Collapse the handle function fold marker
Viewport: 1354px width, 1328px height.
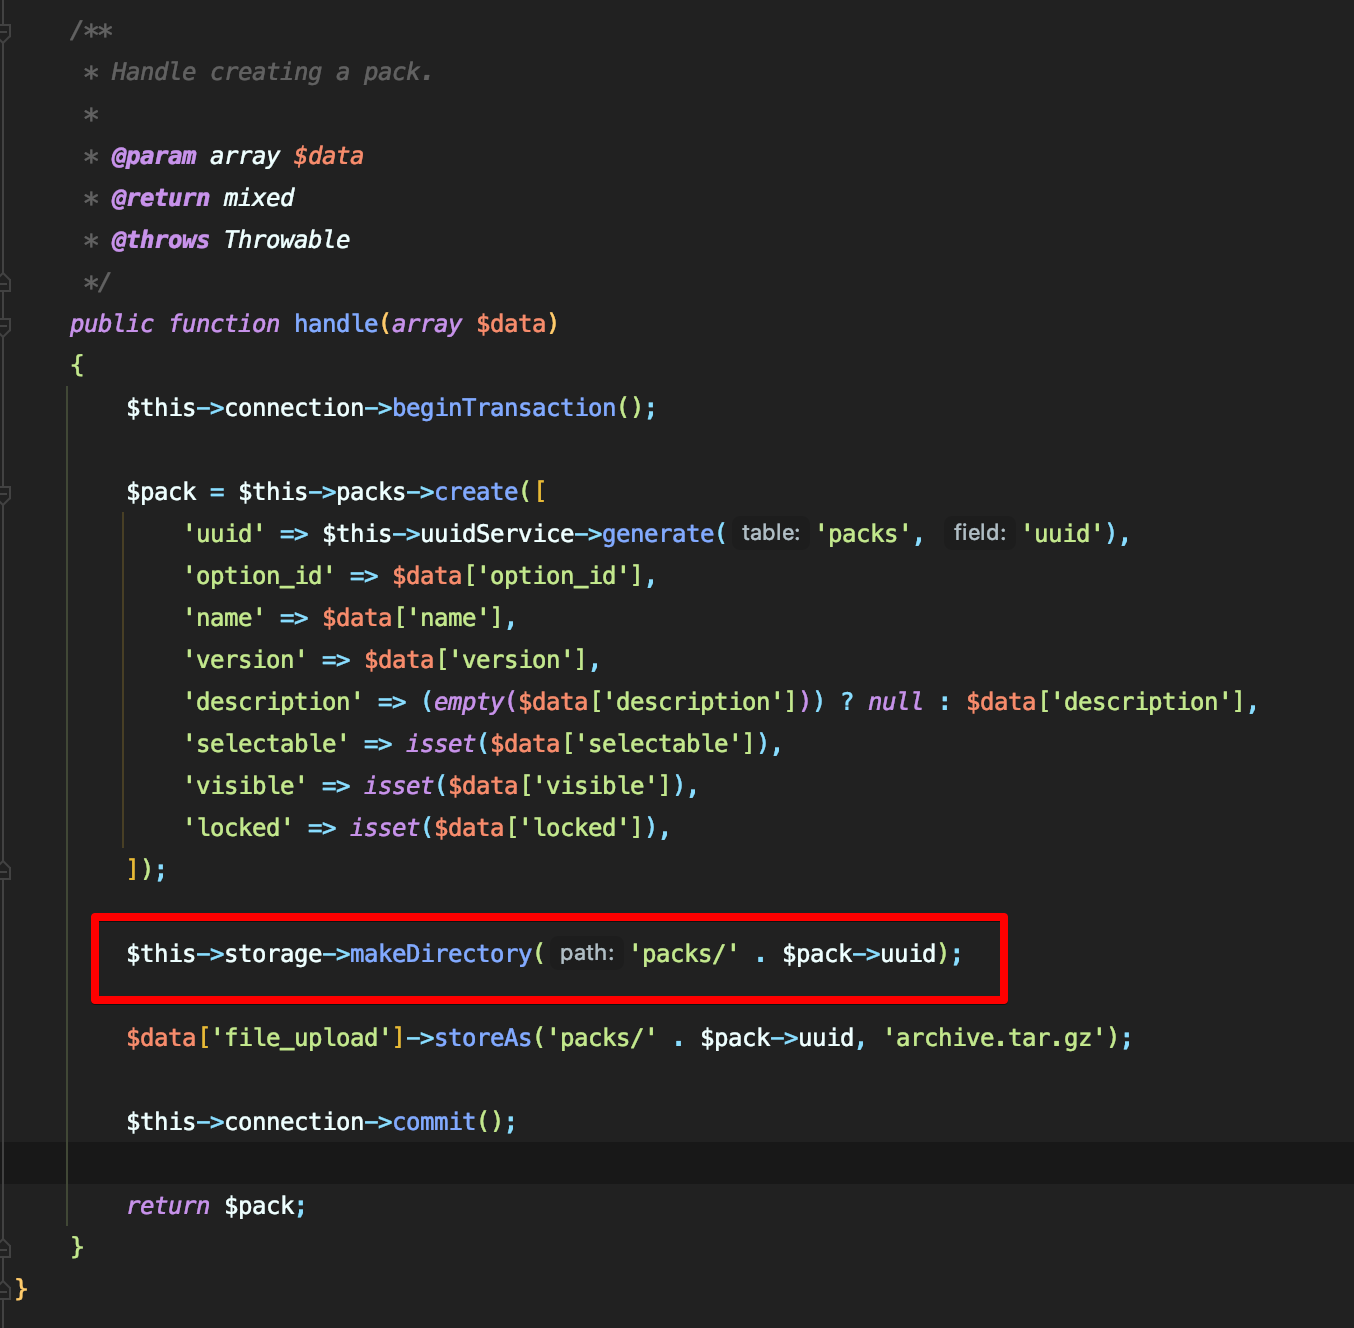click(x=5, y=325)
